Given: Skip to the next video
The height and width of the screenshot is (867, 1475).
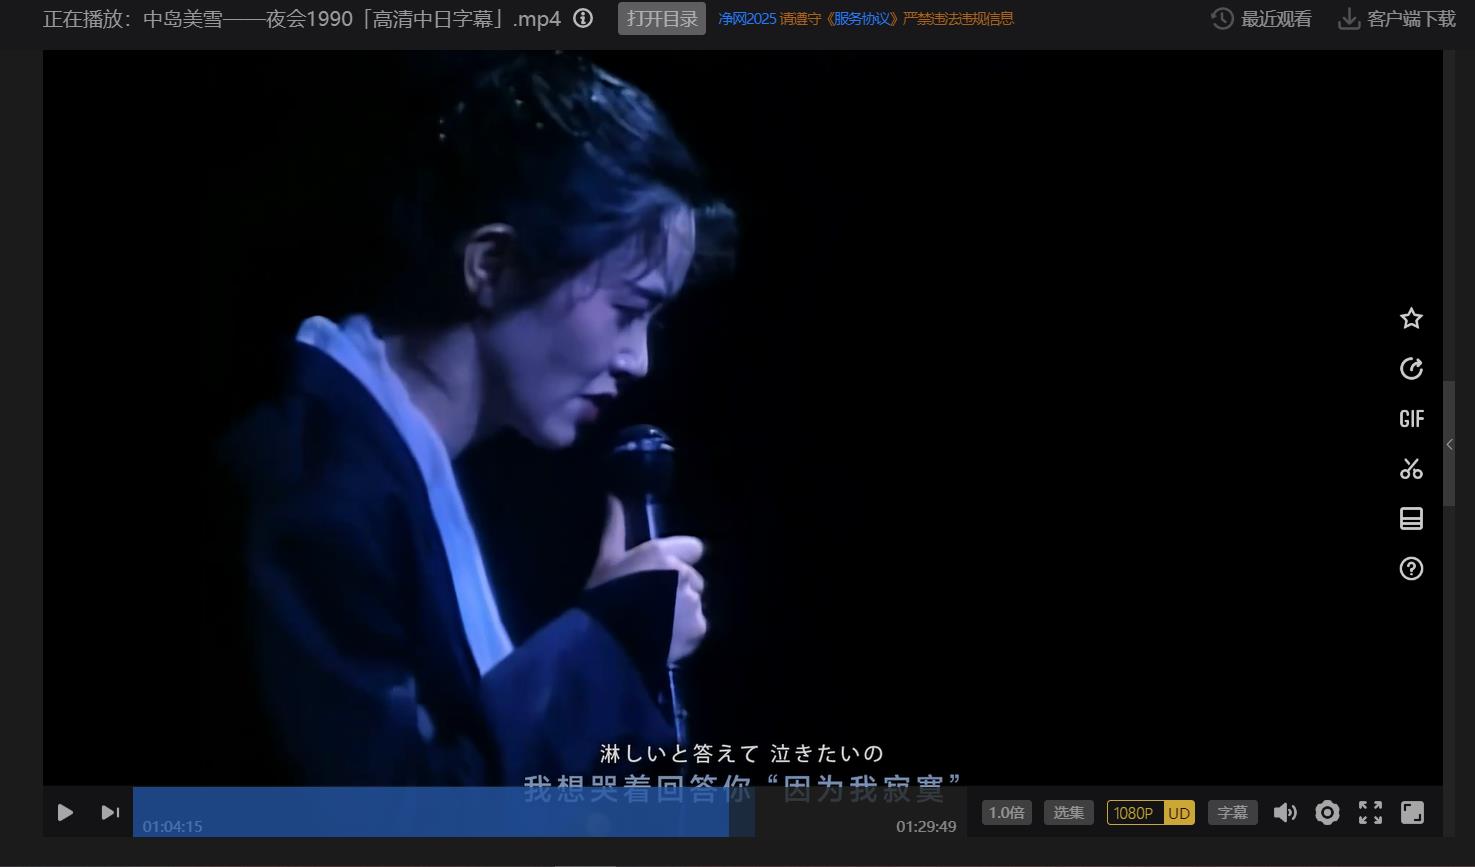Looking at the screenshot, I should click(x=110, y=813).
